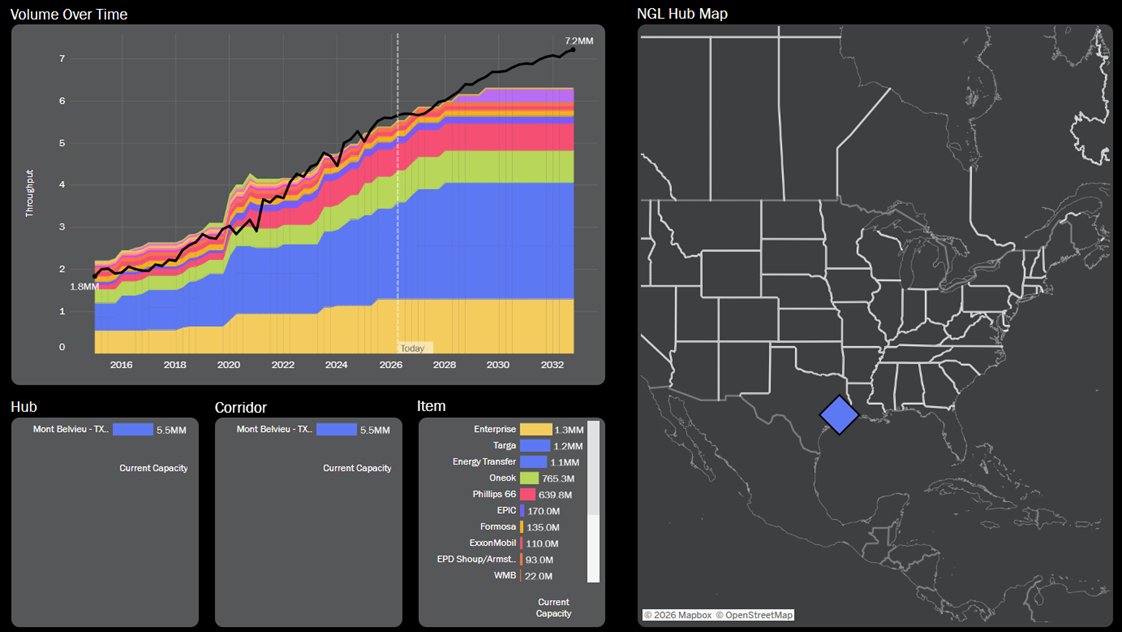Click the Energy Transfer blue capacity bar

(534, 462)
